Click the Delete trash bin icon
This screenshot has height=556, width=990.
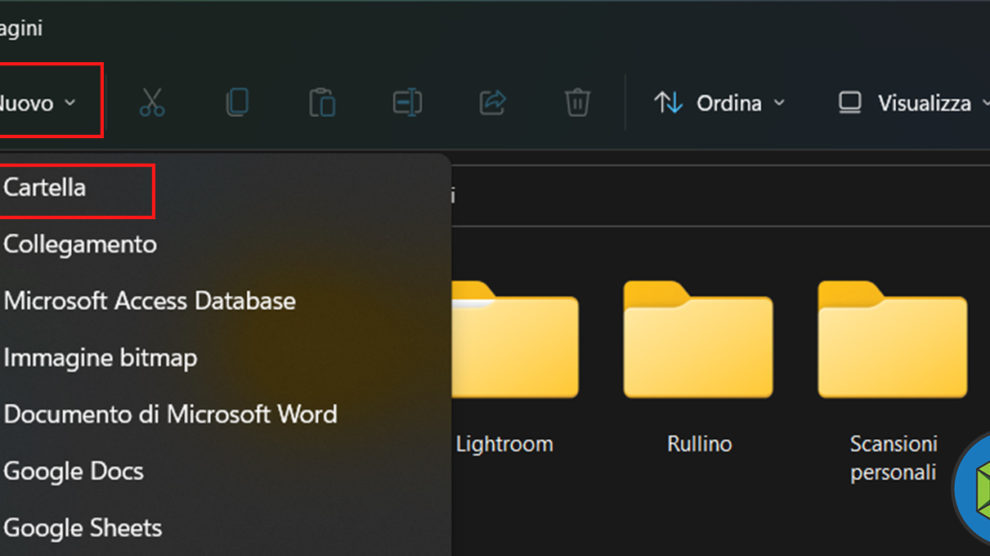(x=577, y=103)
